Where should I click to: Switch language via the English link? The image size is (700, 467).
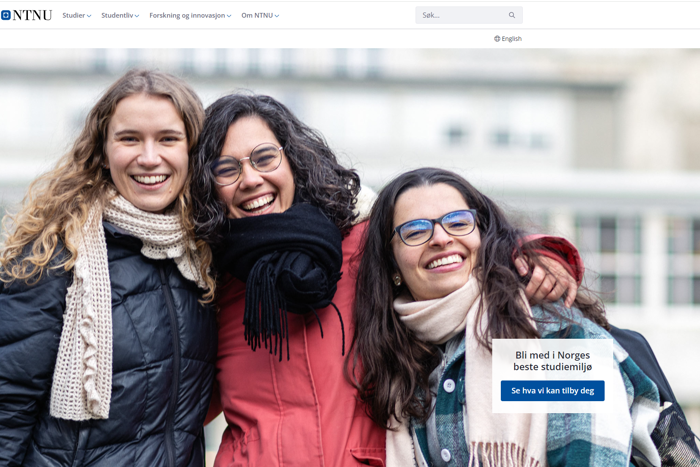coord(512,39)
